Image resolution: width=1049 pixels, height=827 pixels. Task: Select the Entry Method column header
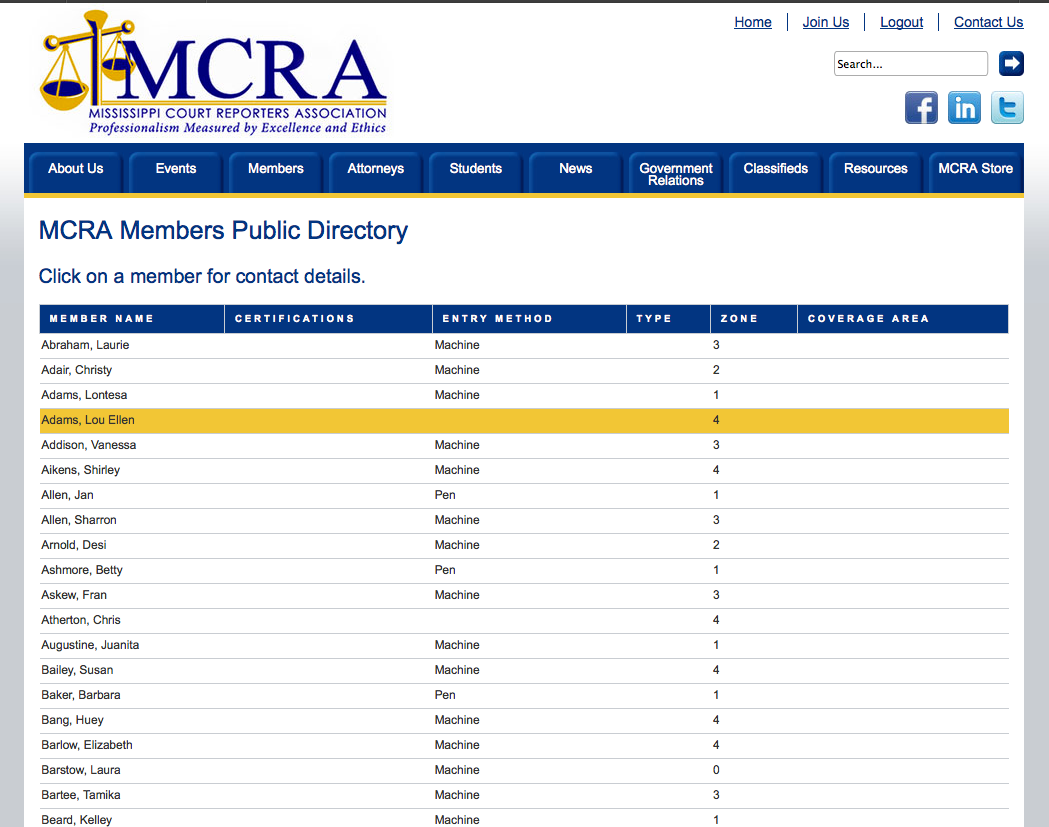(x=497, y=319)
